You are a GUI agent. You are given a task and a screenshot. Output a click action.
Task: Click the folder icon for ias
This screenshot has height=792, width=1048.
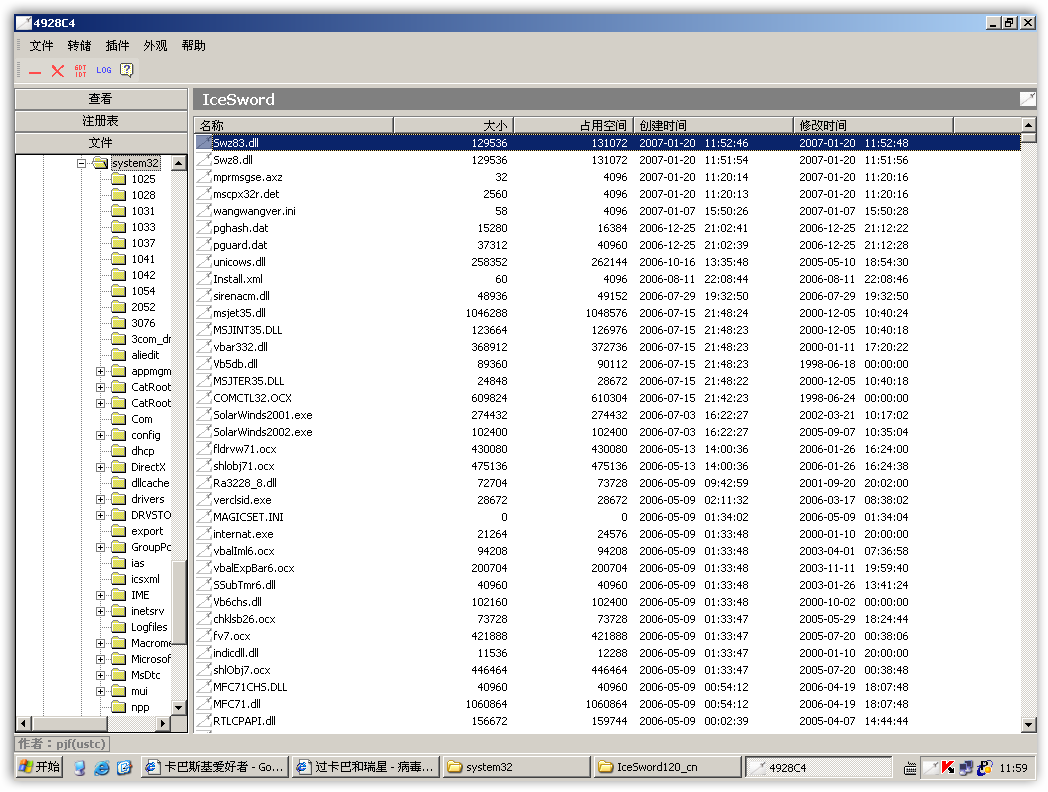point(118,563)
